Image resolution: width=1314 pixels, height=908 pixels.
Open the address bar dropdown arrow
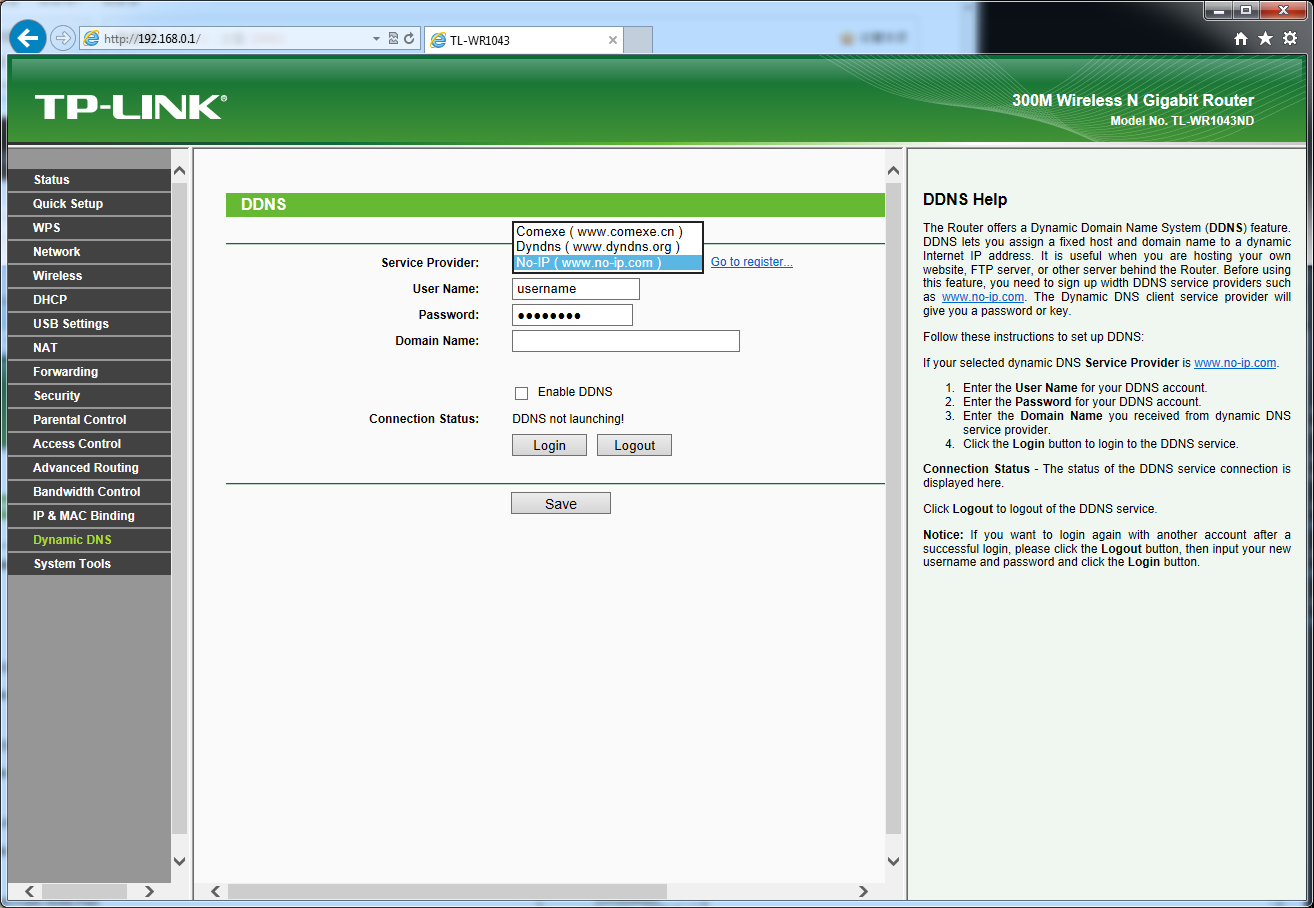coord(376,39)
